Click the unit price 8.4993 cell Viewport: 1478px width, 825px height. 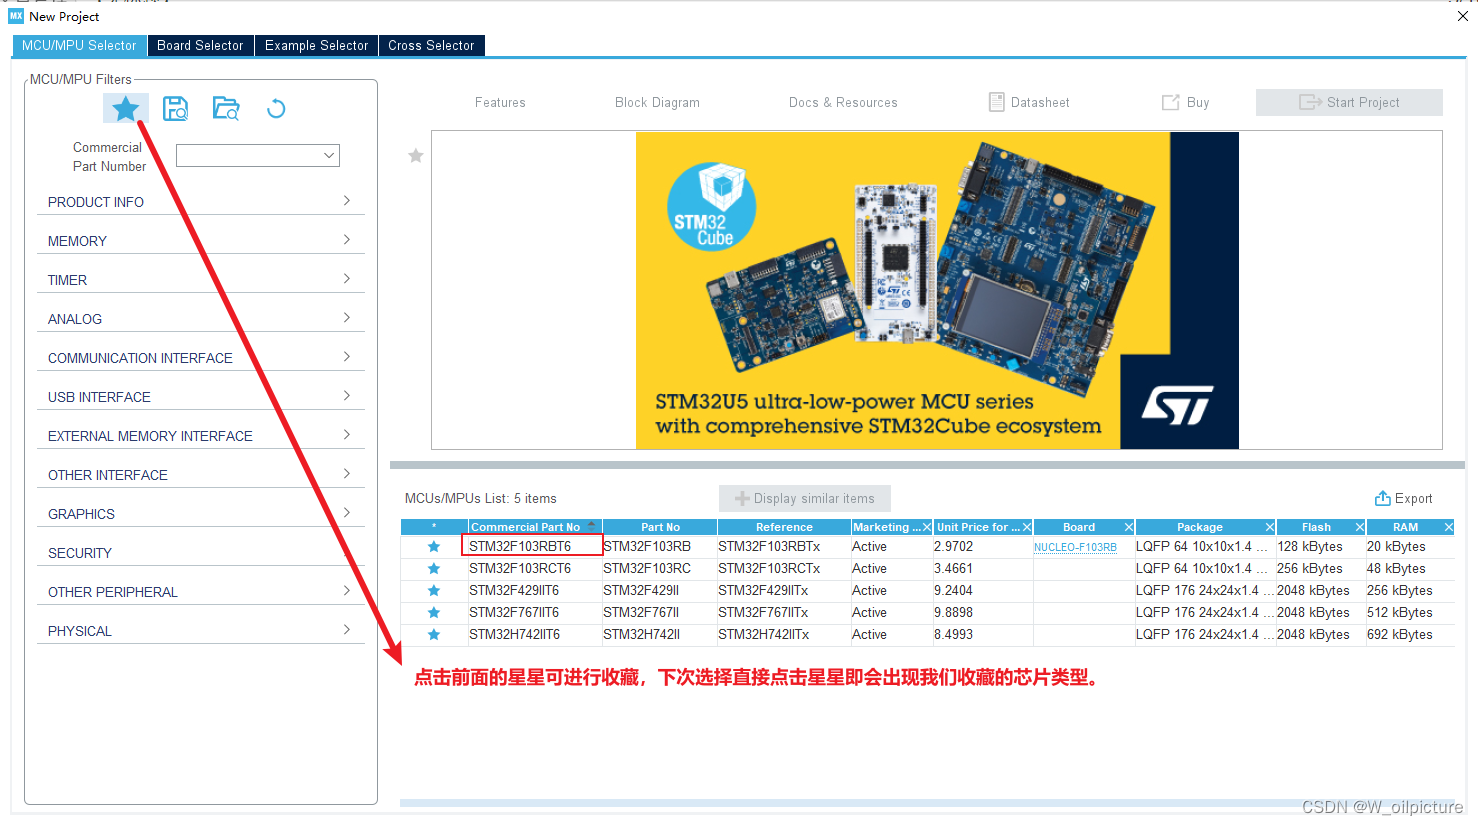pyautogui.click(x=983, y=635)
